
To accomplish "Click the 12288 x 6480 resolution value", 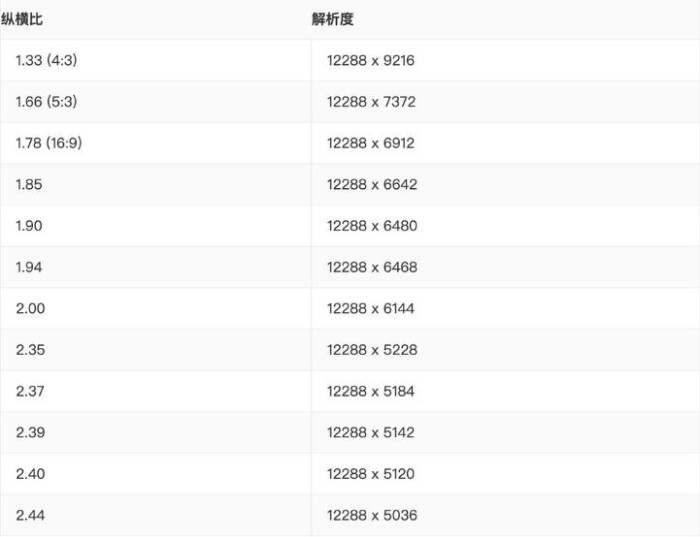I will point(372,226).
